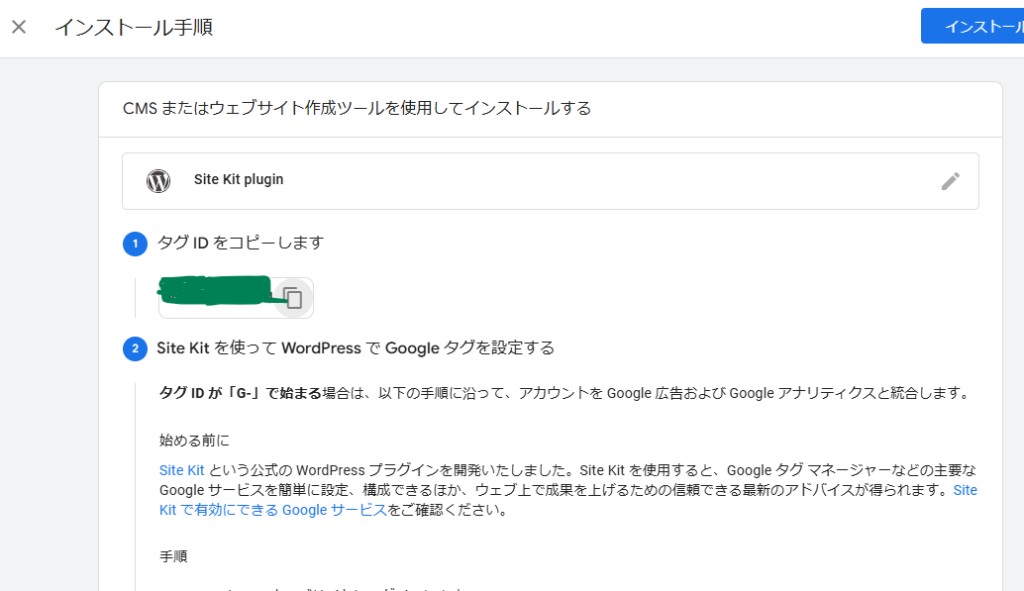Copy the tag ID with copy icon
The image size is (1024, 591).
click(293, 297)
